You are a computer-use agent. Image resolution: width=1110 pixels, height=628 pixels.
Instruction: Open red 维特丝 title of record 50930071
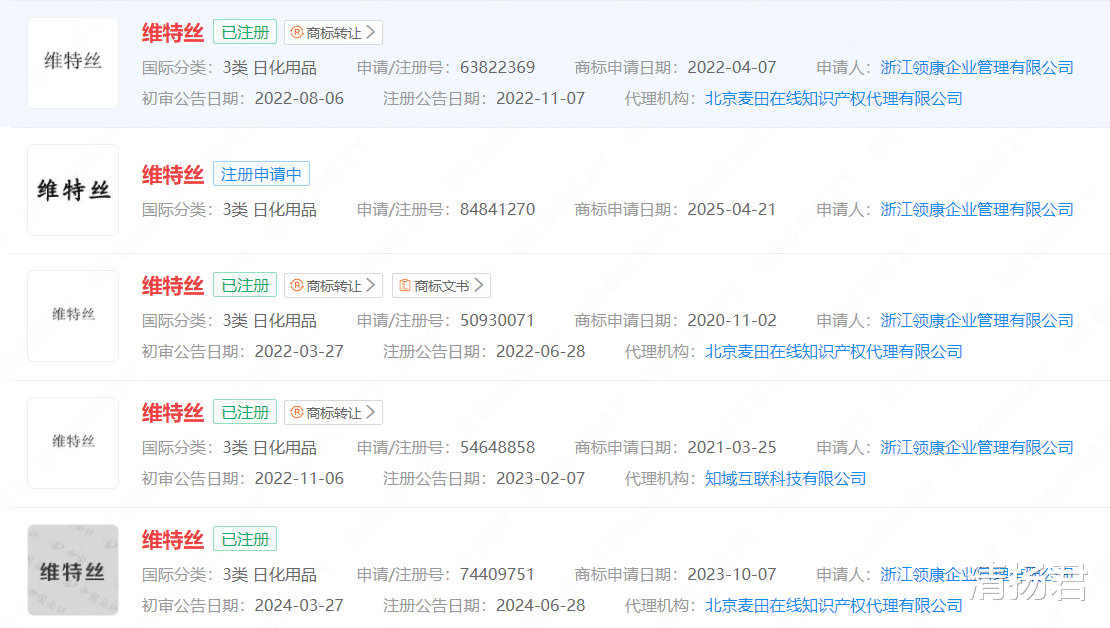173,285
